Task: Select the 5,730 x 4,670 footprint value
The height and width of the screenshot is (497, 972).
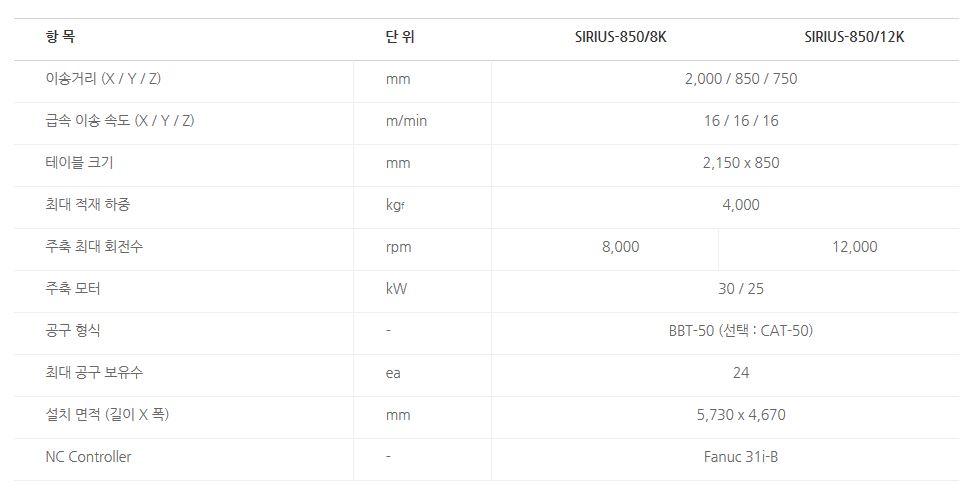Action: (740, 415)
